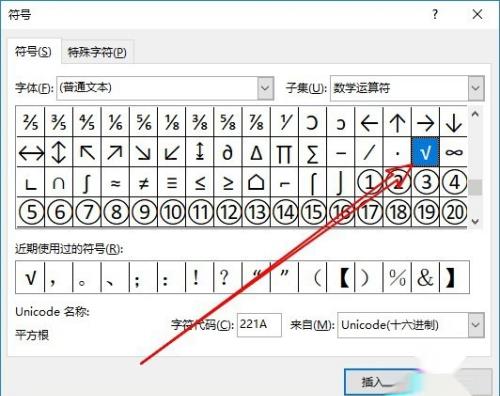
Task: Select the one-eighth fraction symbol
Action: click(x=172, y=122)
